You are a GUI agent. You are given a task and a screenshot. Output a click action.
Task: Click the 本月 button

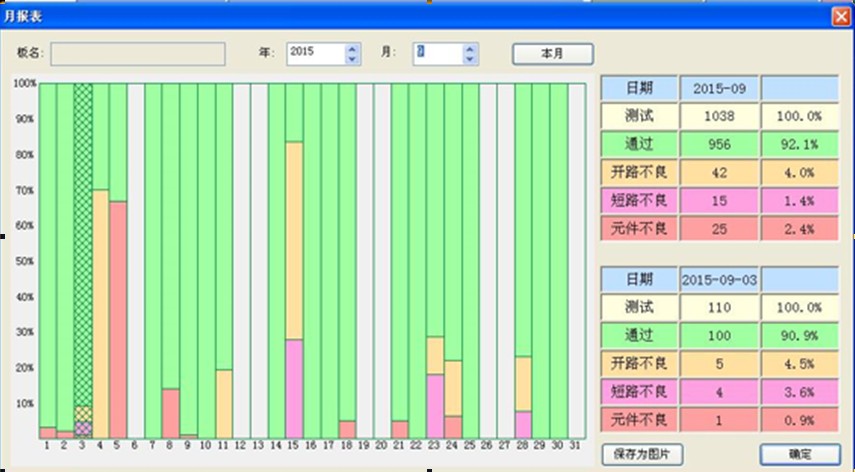click(x=553, y=53)
